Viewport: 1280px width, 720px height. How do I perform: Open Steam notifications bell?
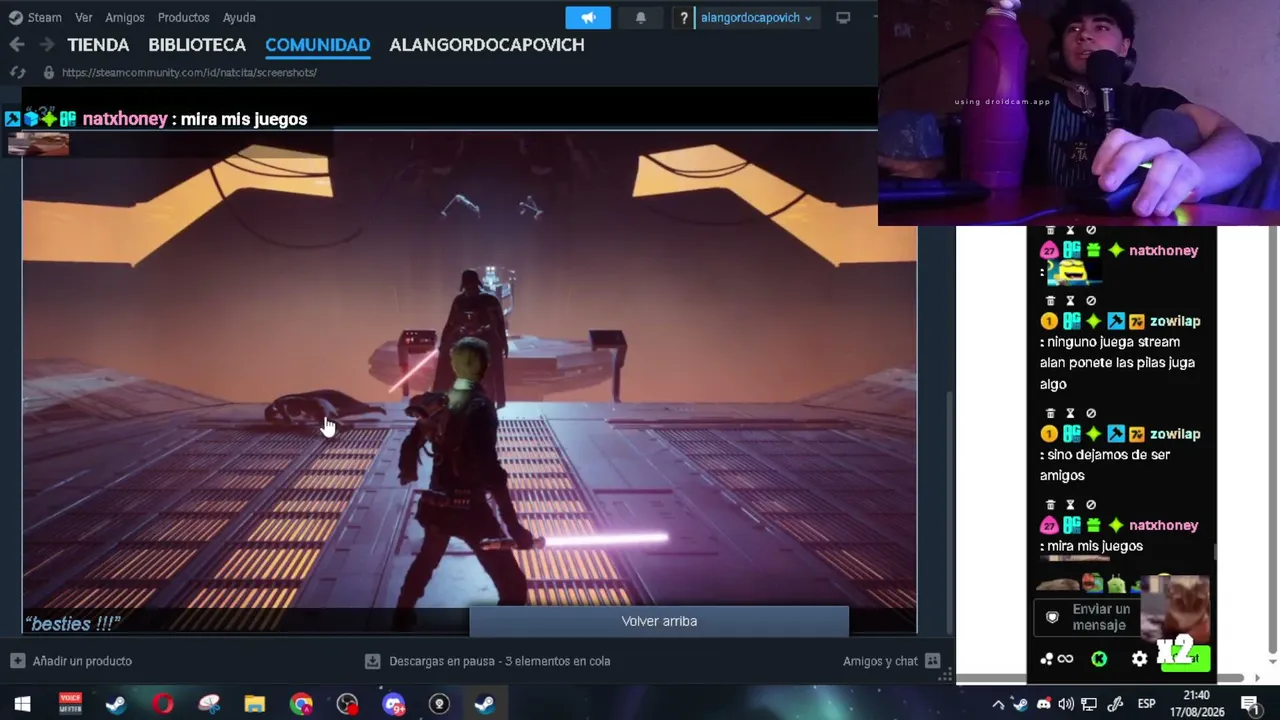pos(641,17)
